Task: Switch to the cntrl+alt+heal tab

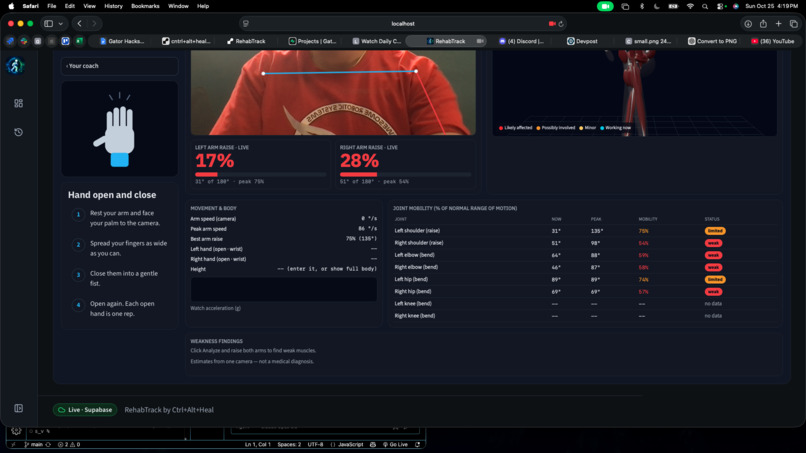Action: (186, 41)
